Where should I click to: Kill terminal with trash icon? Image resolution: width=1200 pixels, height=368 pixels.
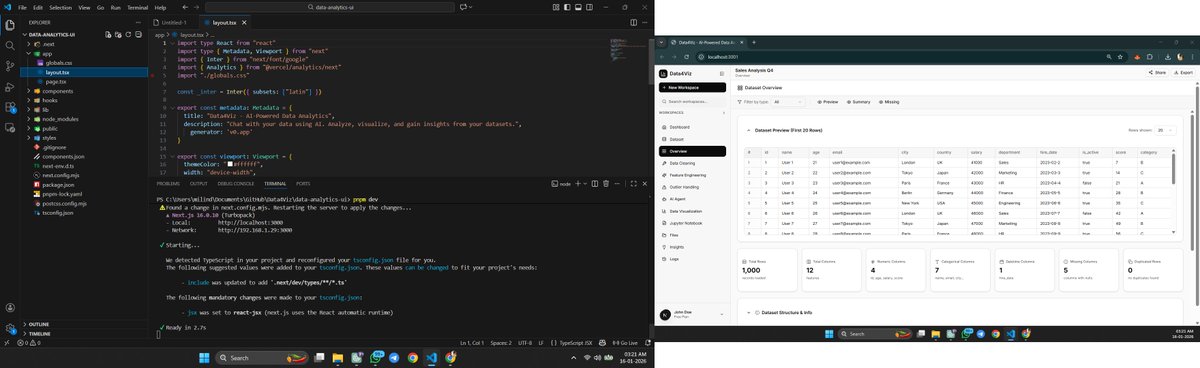606,184
